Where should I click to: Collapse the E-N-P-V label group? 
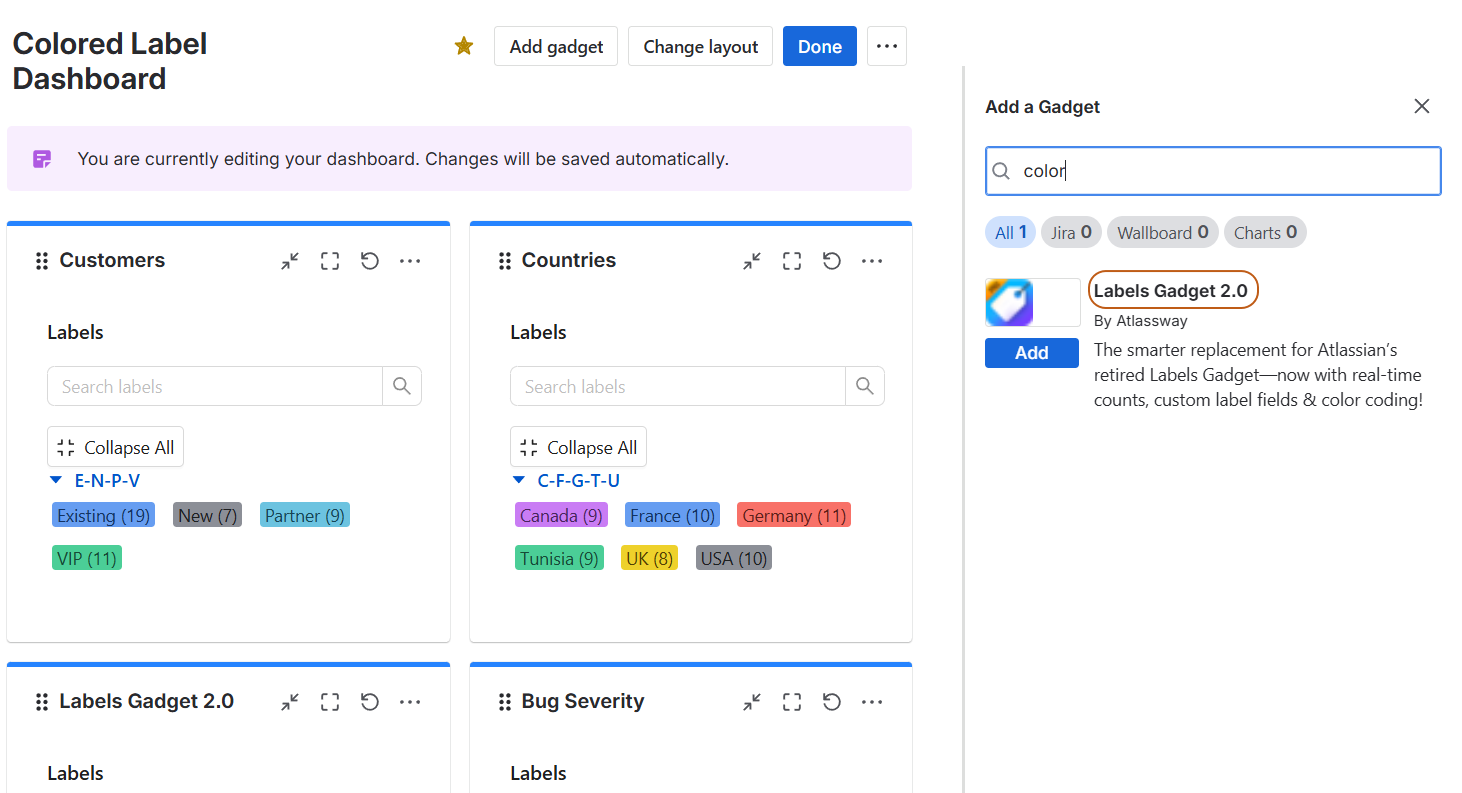57,481
